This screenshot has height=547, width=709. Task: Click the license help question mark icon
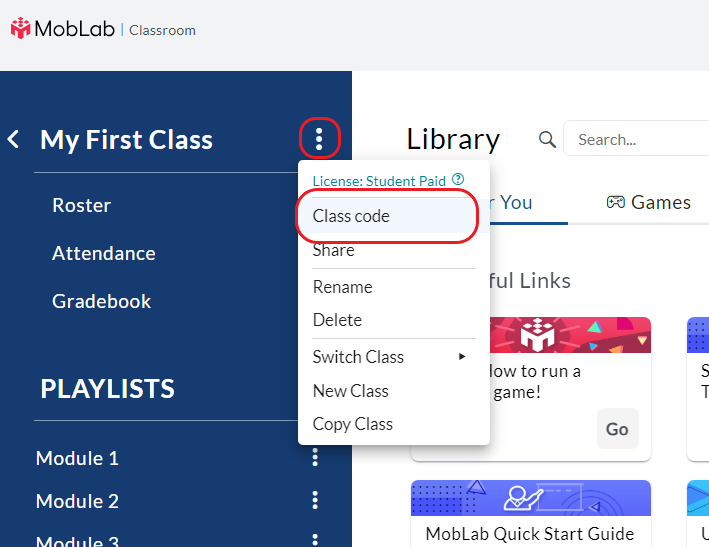(458, 179)
